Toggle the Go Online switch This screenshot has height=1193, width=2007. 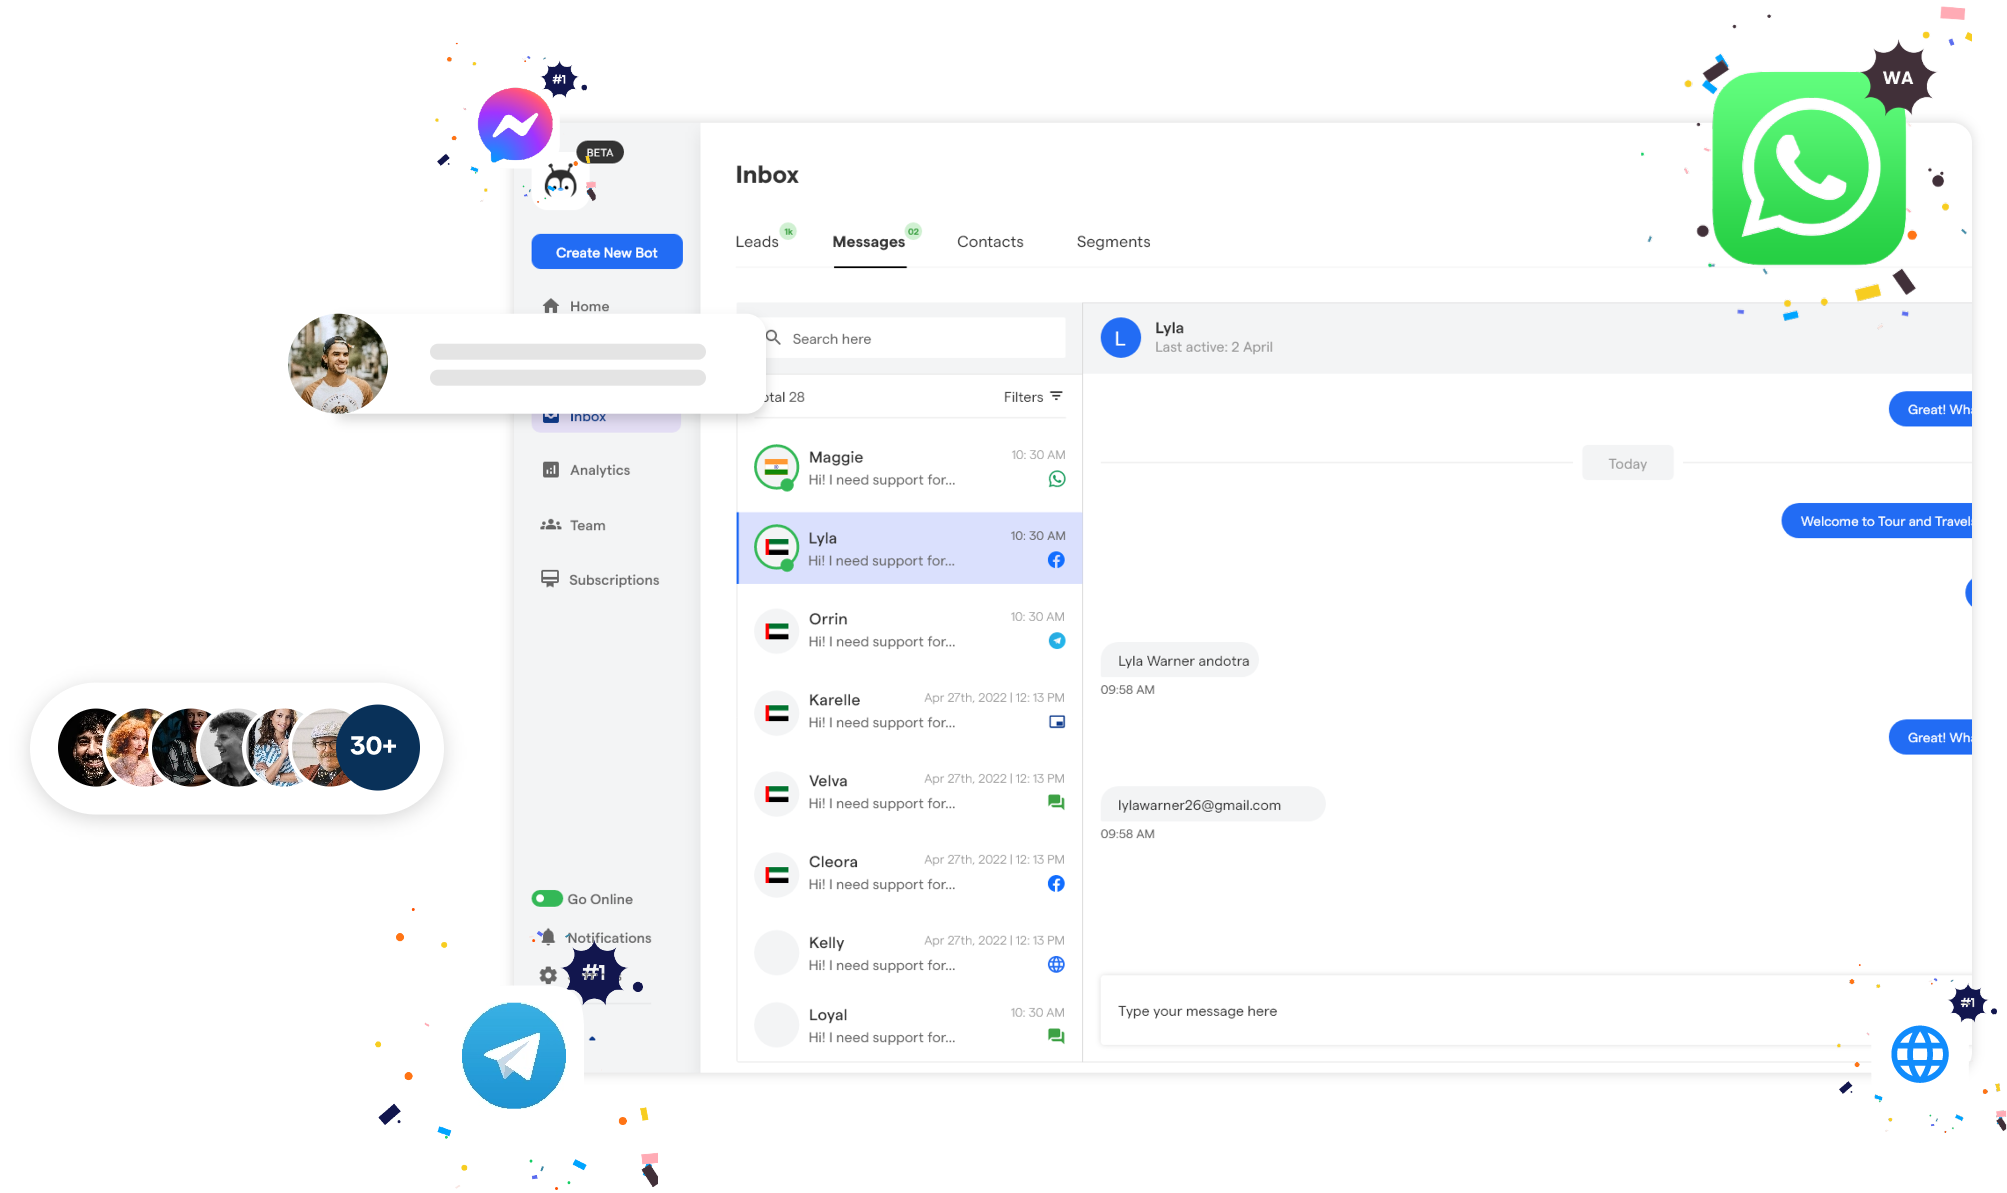coord(545,899)
